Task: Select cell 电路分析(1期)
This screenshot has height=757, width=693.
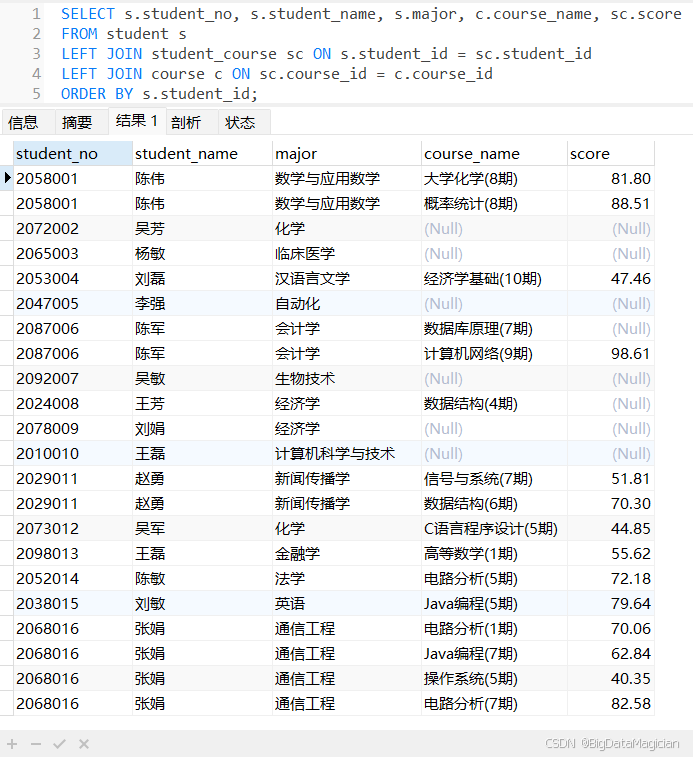Action: pos(494,629)
